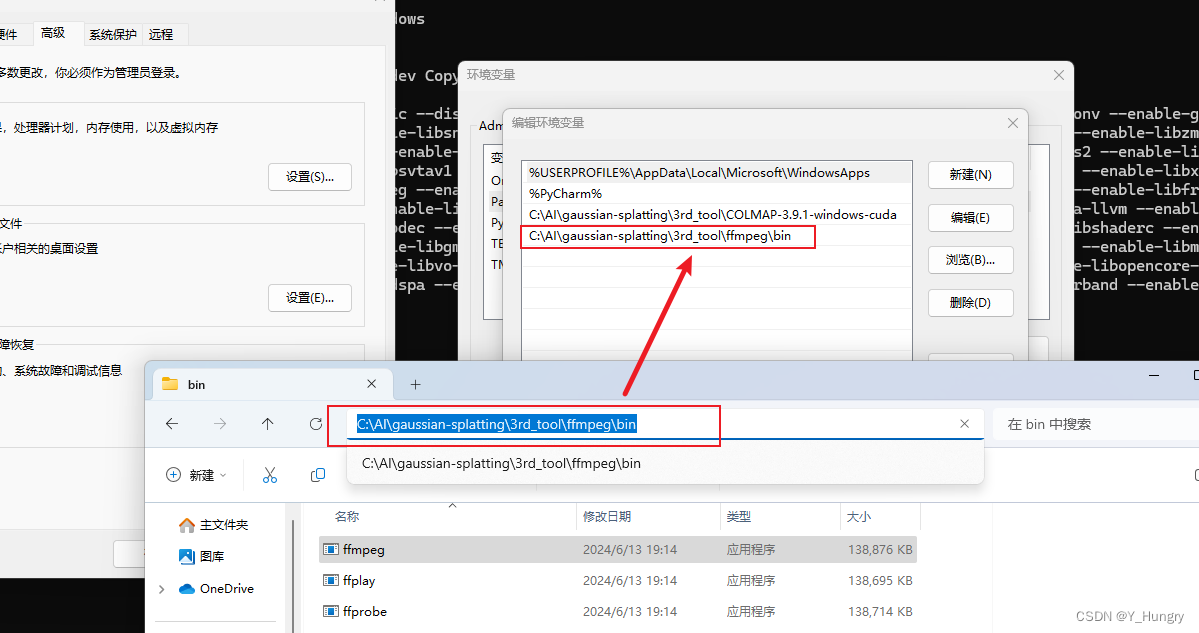
Task: Select the COLMAP-3.9.1-windows-cuda path entry
Action: click(x=716, y=215)
